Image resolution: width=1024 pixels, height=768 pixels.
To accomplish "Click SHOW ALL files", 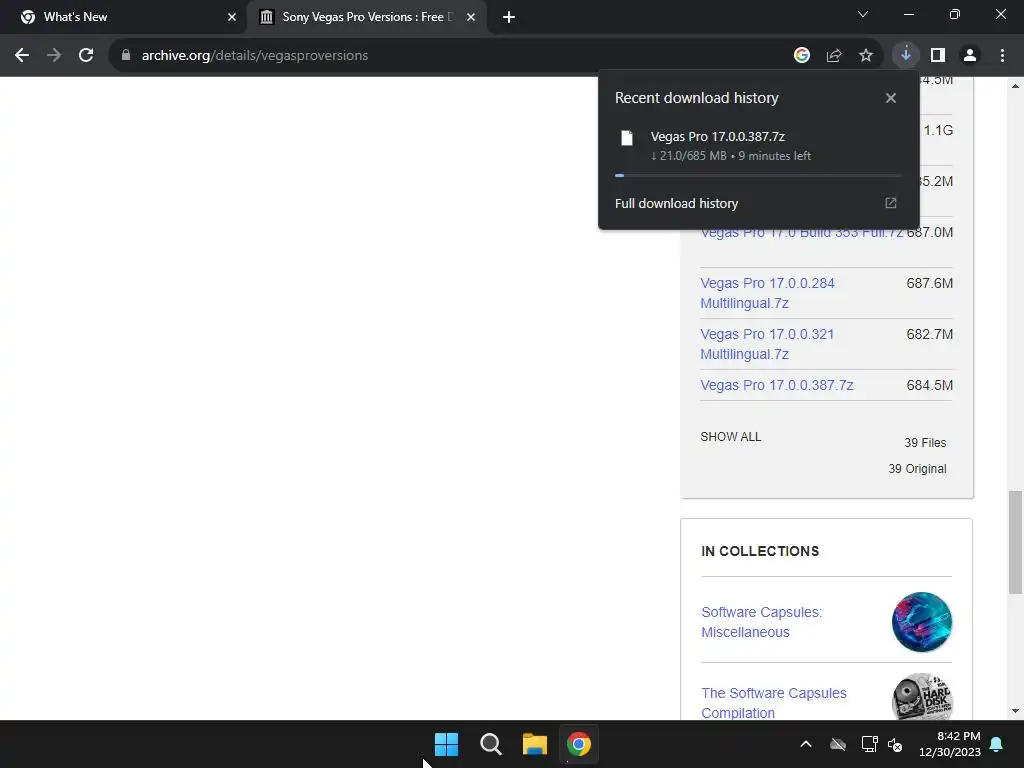I will (731, 437).
